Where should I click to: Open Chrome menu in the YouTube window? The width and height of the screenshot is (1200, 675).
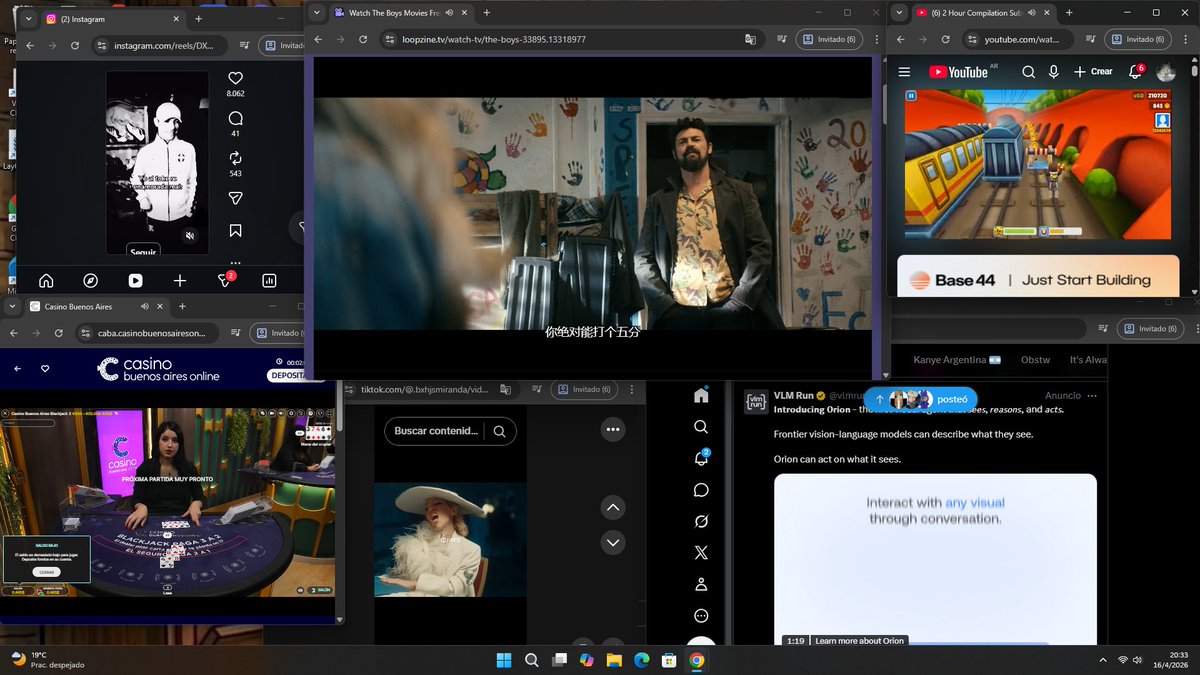pos(1187,39)
